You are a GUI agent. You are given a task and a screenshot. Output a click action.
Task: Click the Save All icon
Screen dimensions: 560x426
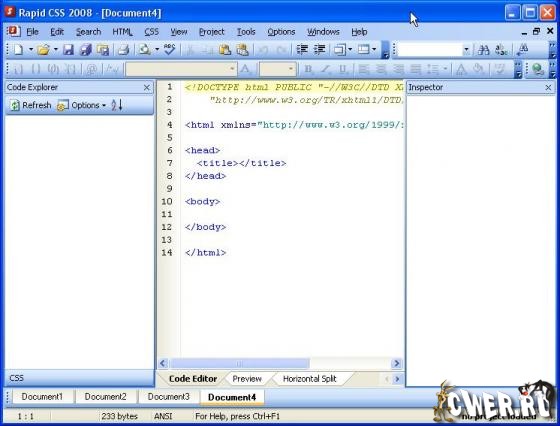[x=86, y=50]
